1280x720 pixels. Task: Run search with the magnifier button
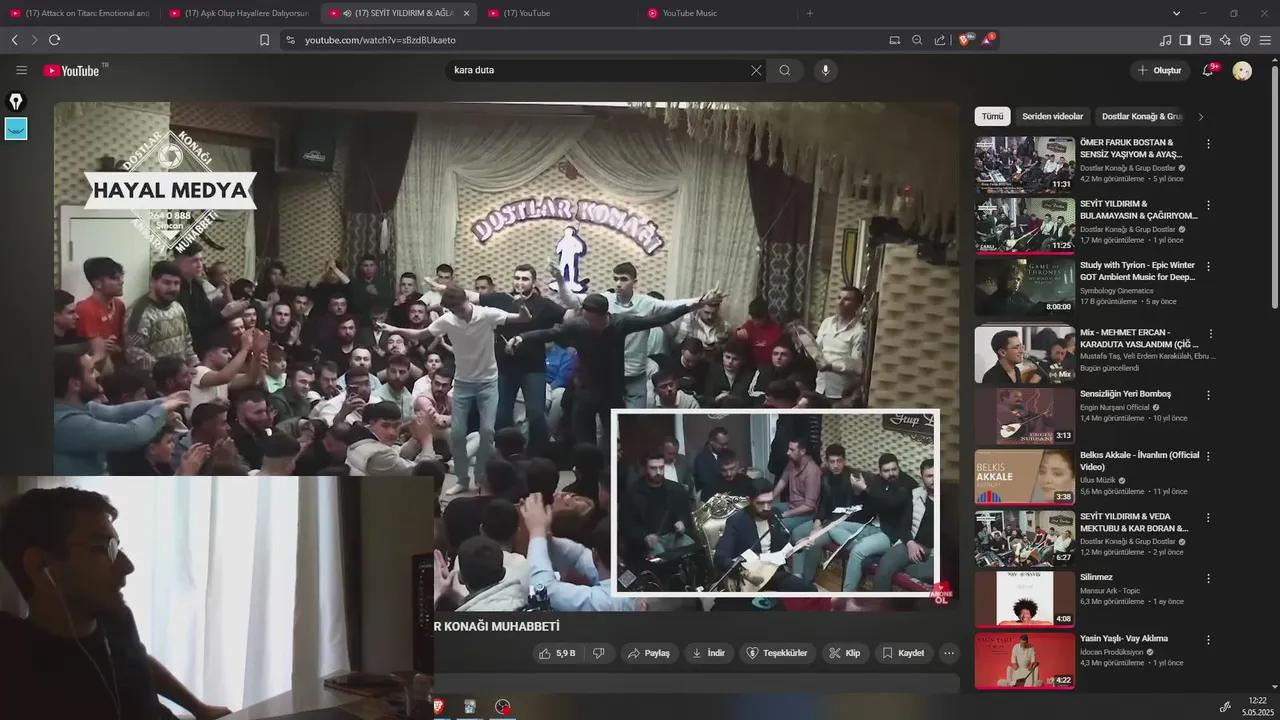[x=785, y=70]
